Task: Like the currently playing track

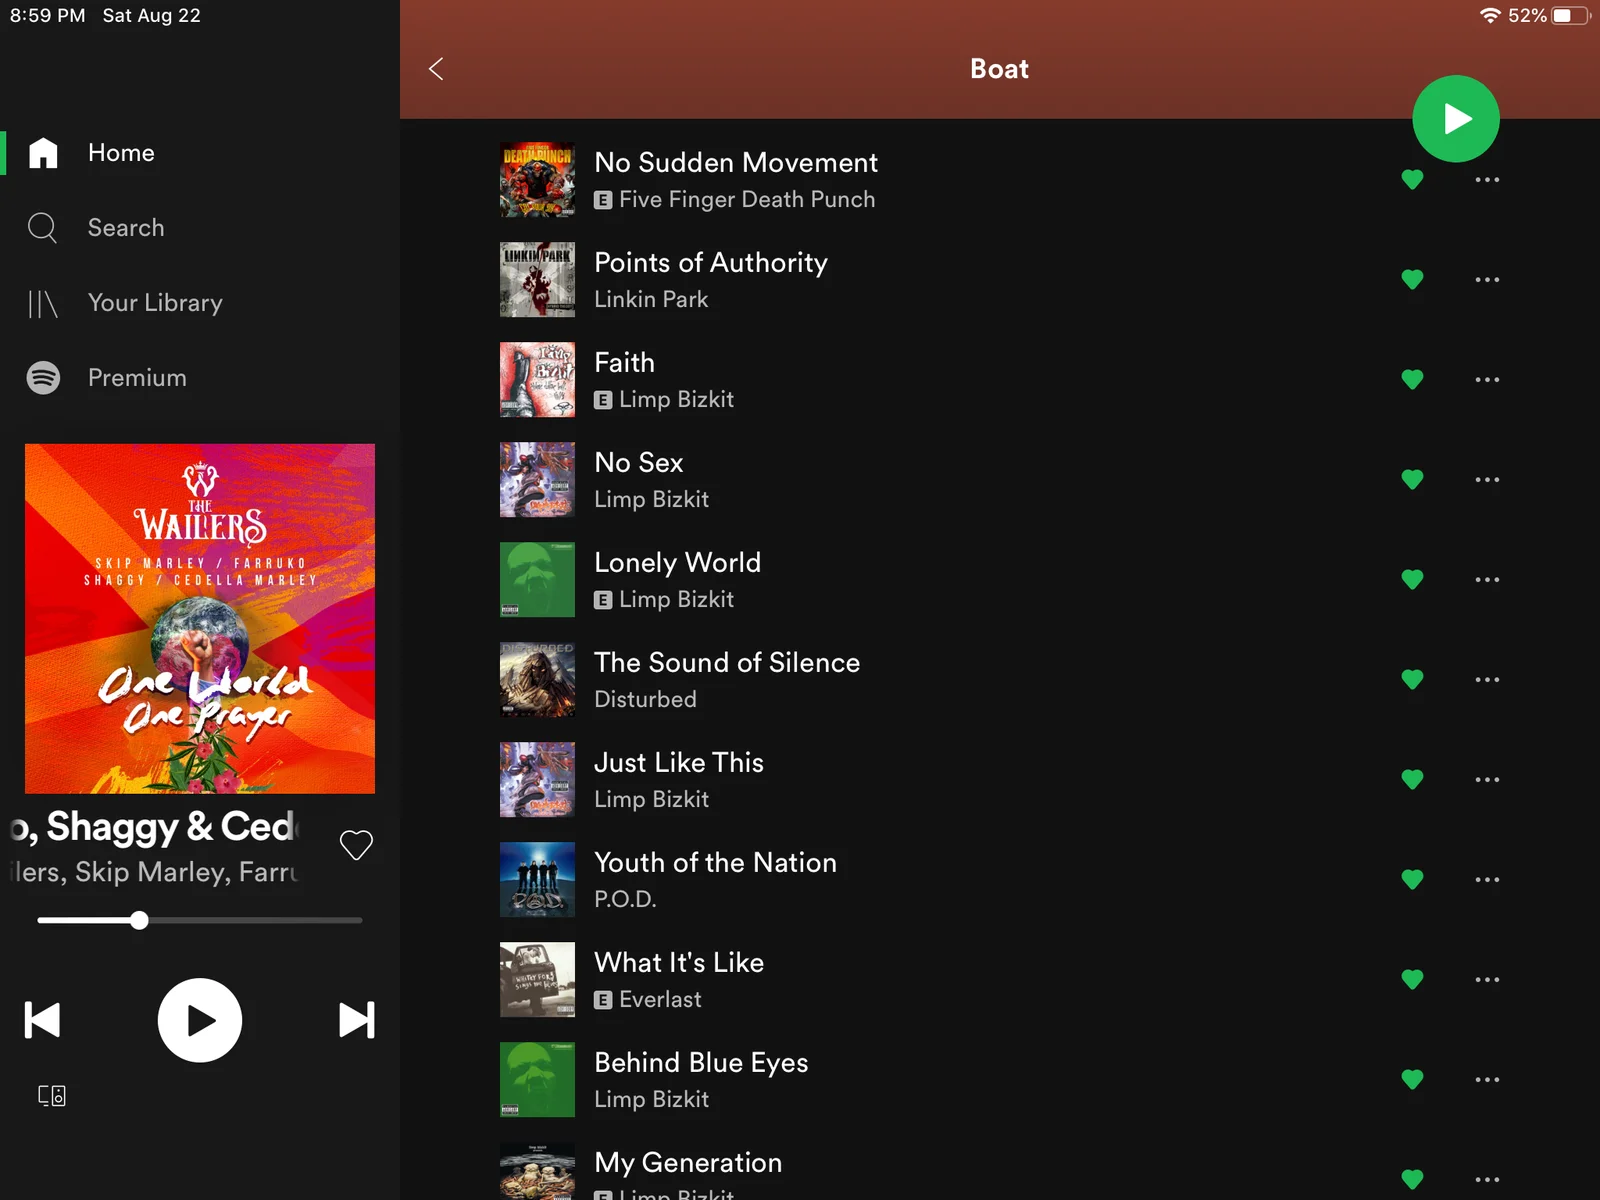Action: (x=356, y=845)
